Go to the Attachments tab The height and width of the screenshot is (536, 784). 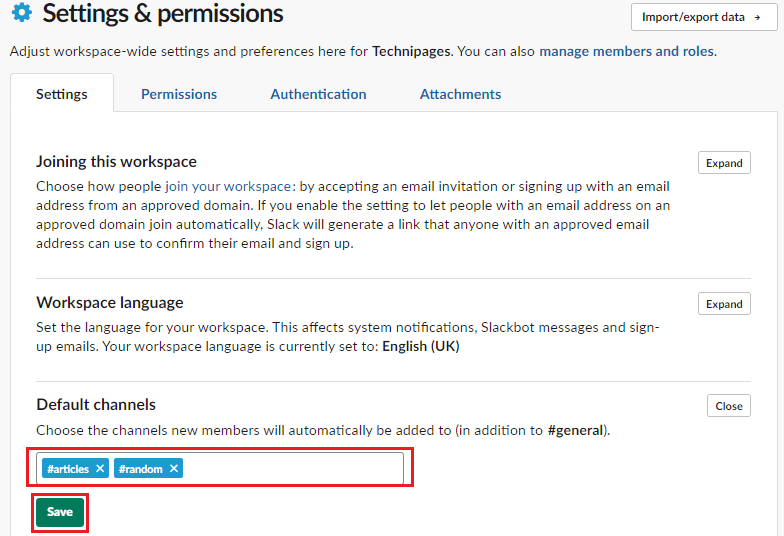coord(460,94)
